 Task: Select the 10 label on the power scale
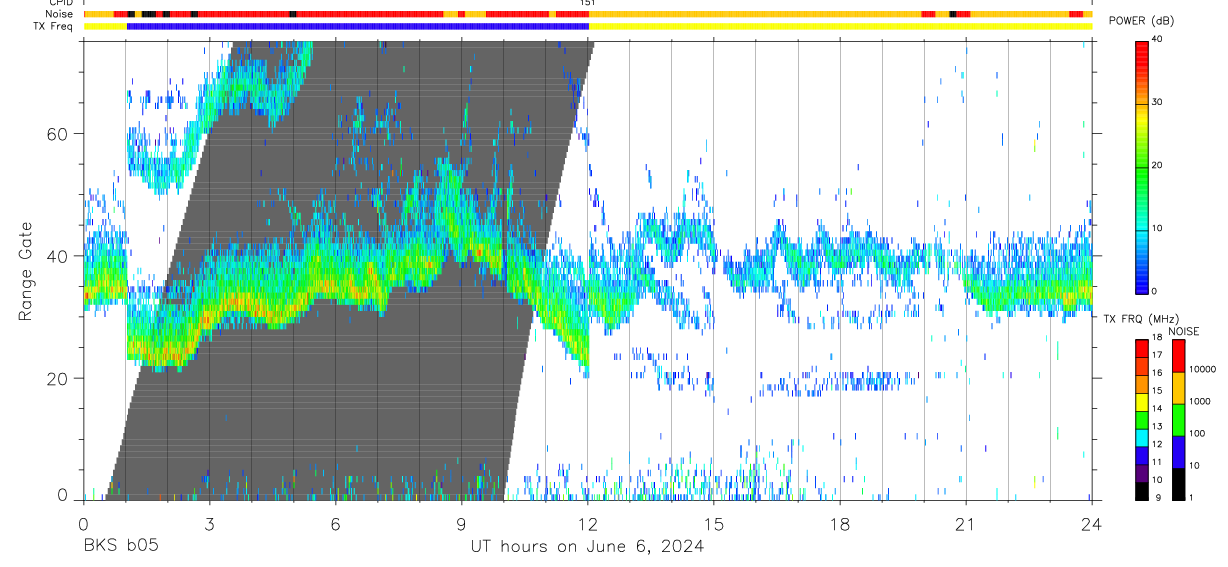pyautogui.click(x=1158, y=228)
